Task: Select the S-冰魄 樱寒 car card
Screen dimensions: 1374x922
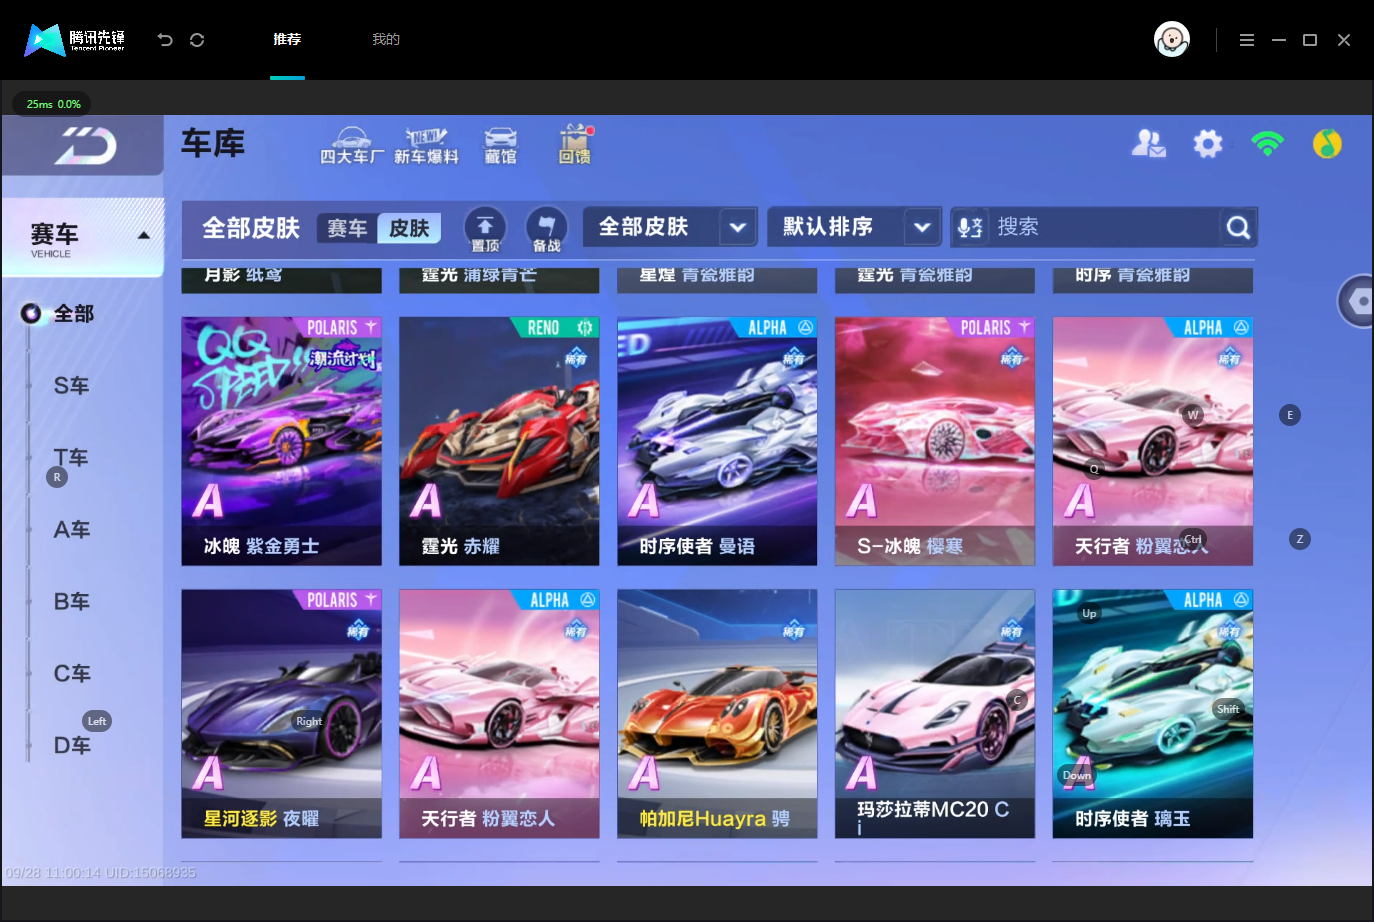Action: pyautogui.click(x=935, y=441)
